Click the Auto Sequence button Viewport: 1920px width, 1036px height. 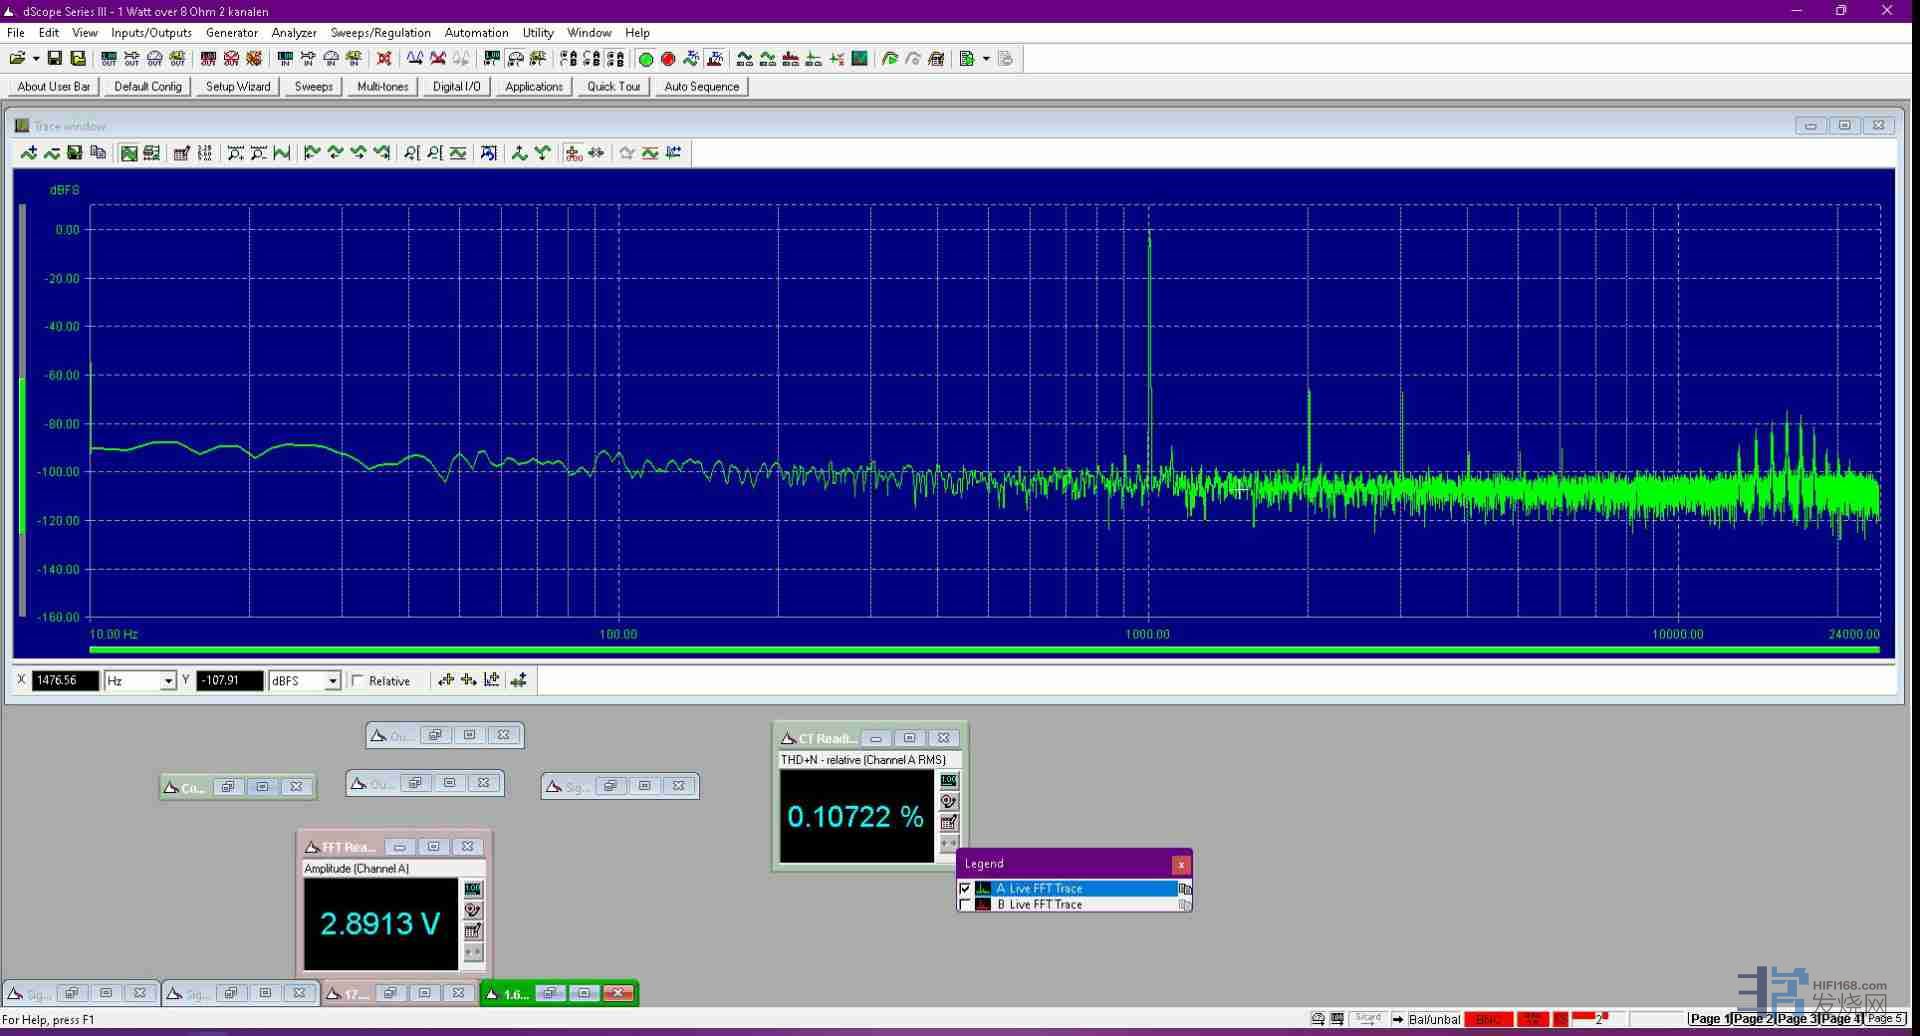(x=701, y=87)
